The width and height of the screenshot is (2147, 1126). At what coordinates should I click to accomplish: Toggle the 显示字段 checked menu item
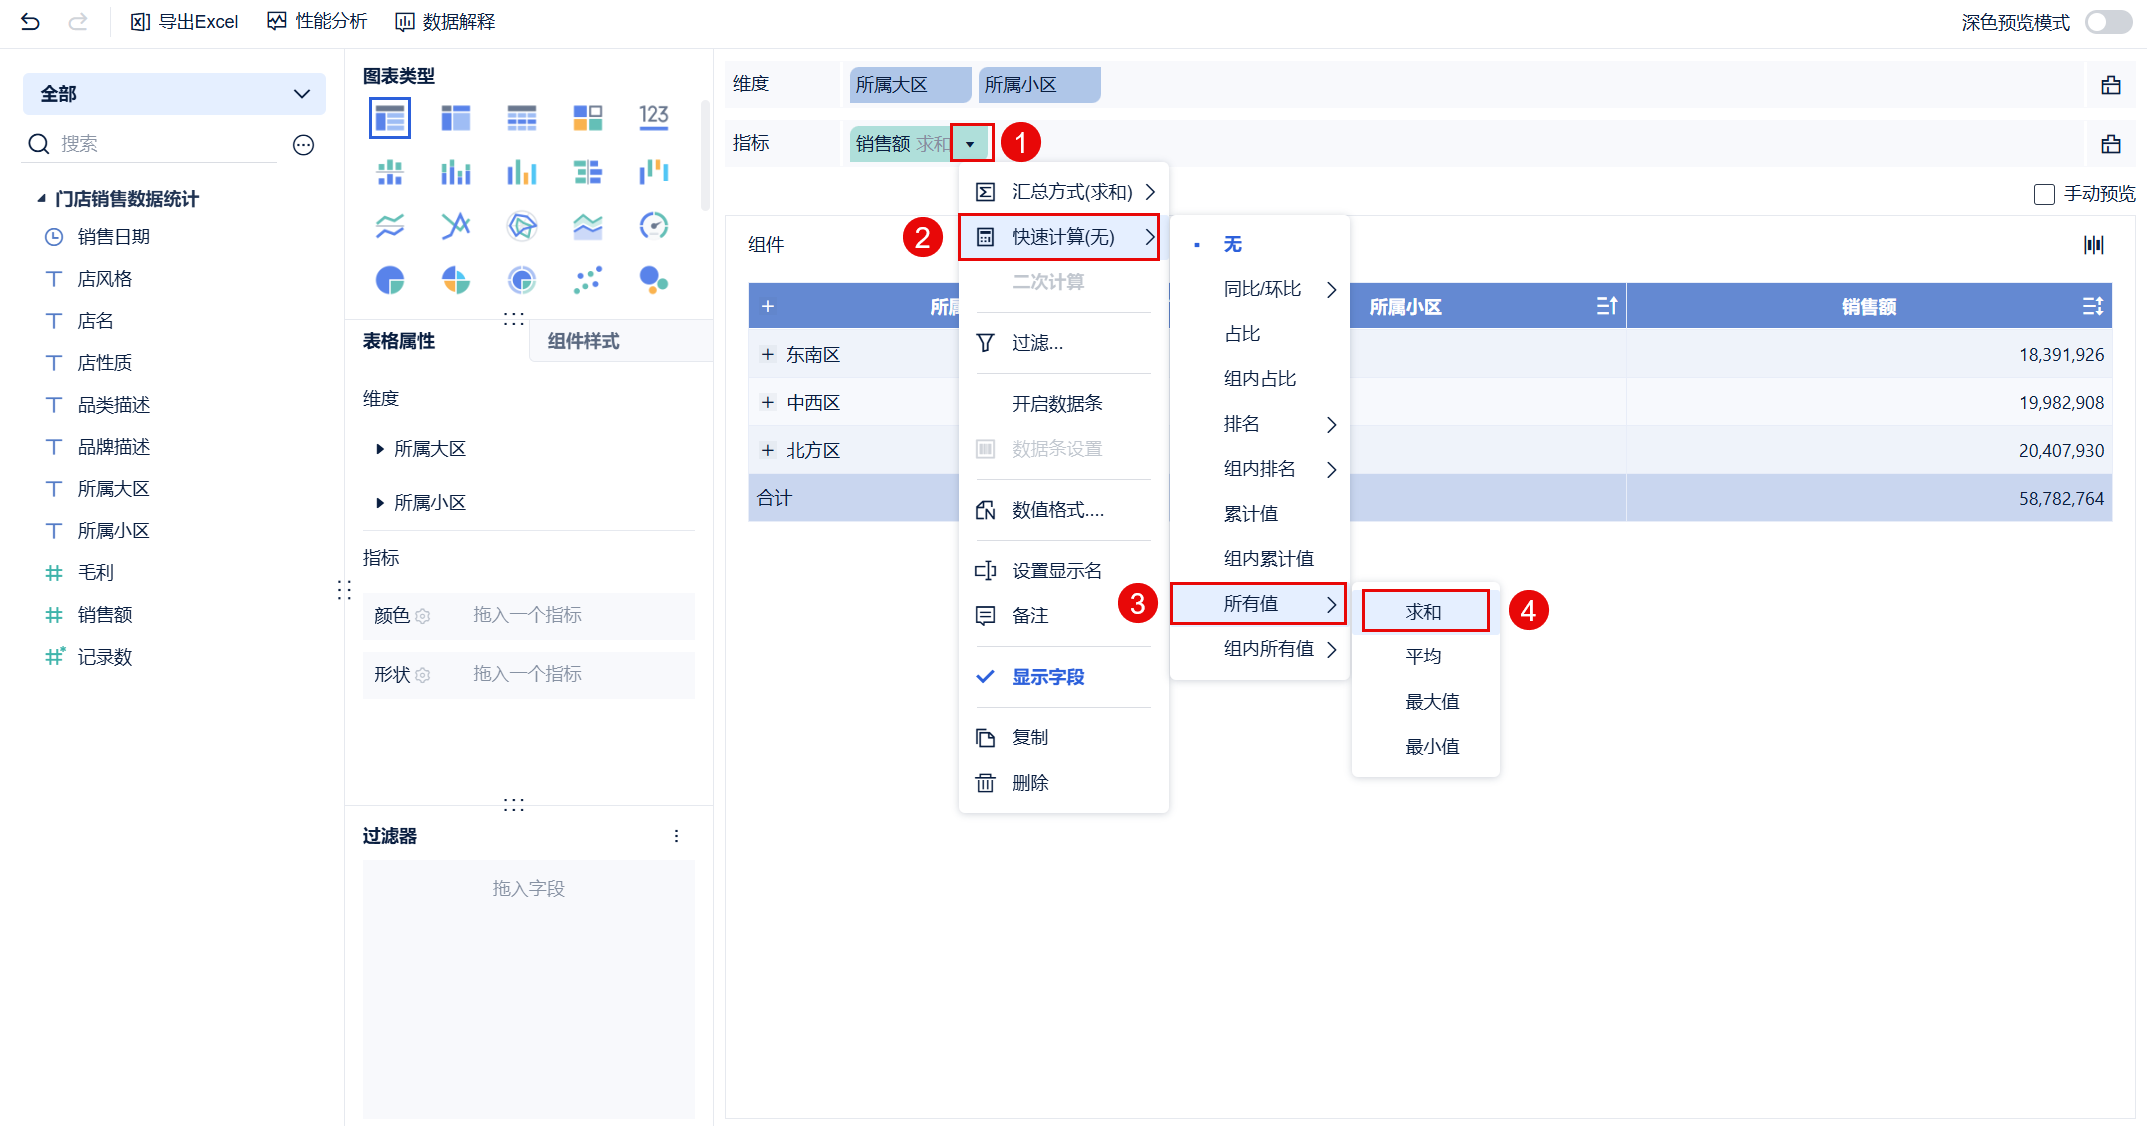(x=1047, y=677)
